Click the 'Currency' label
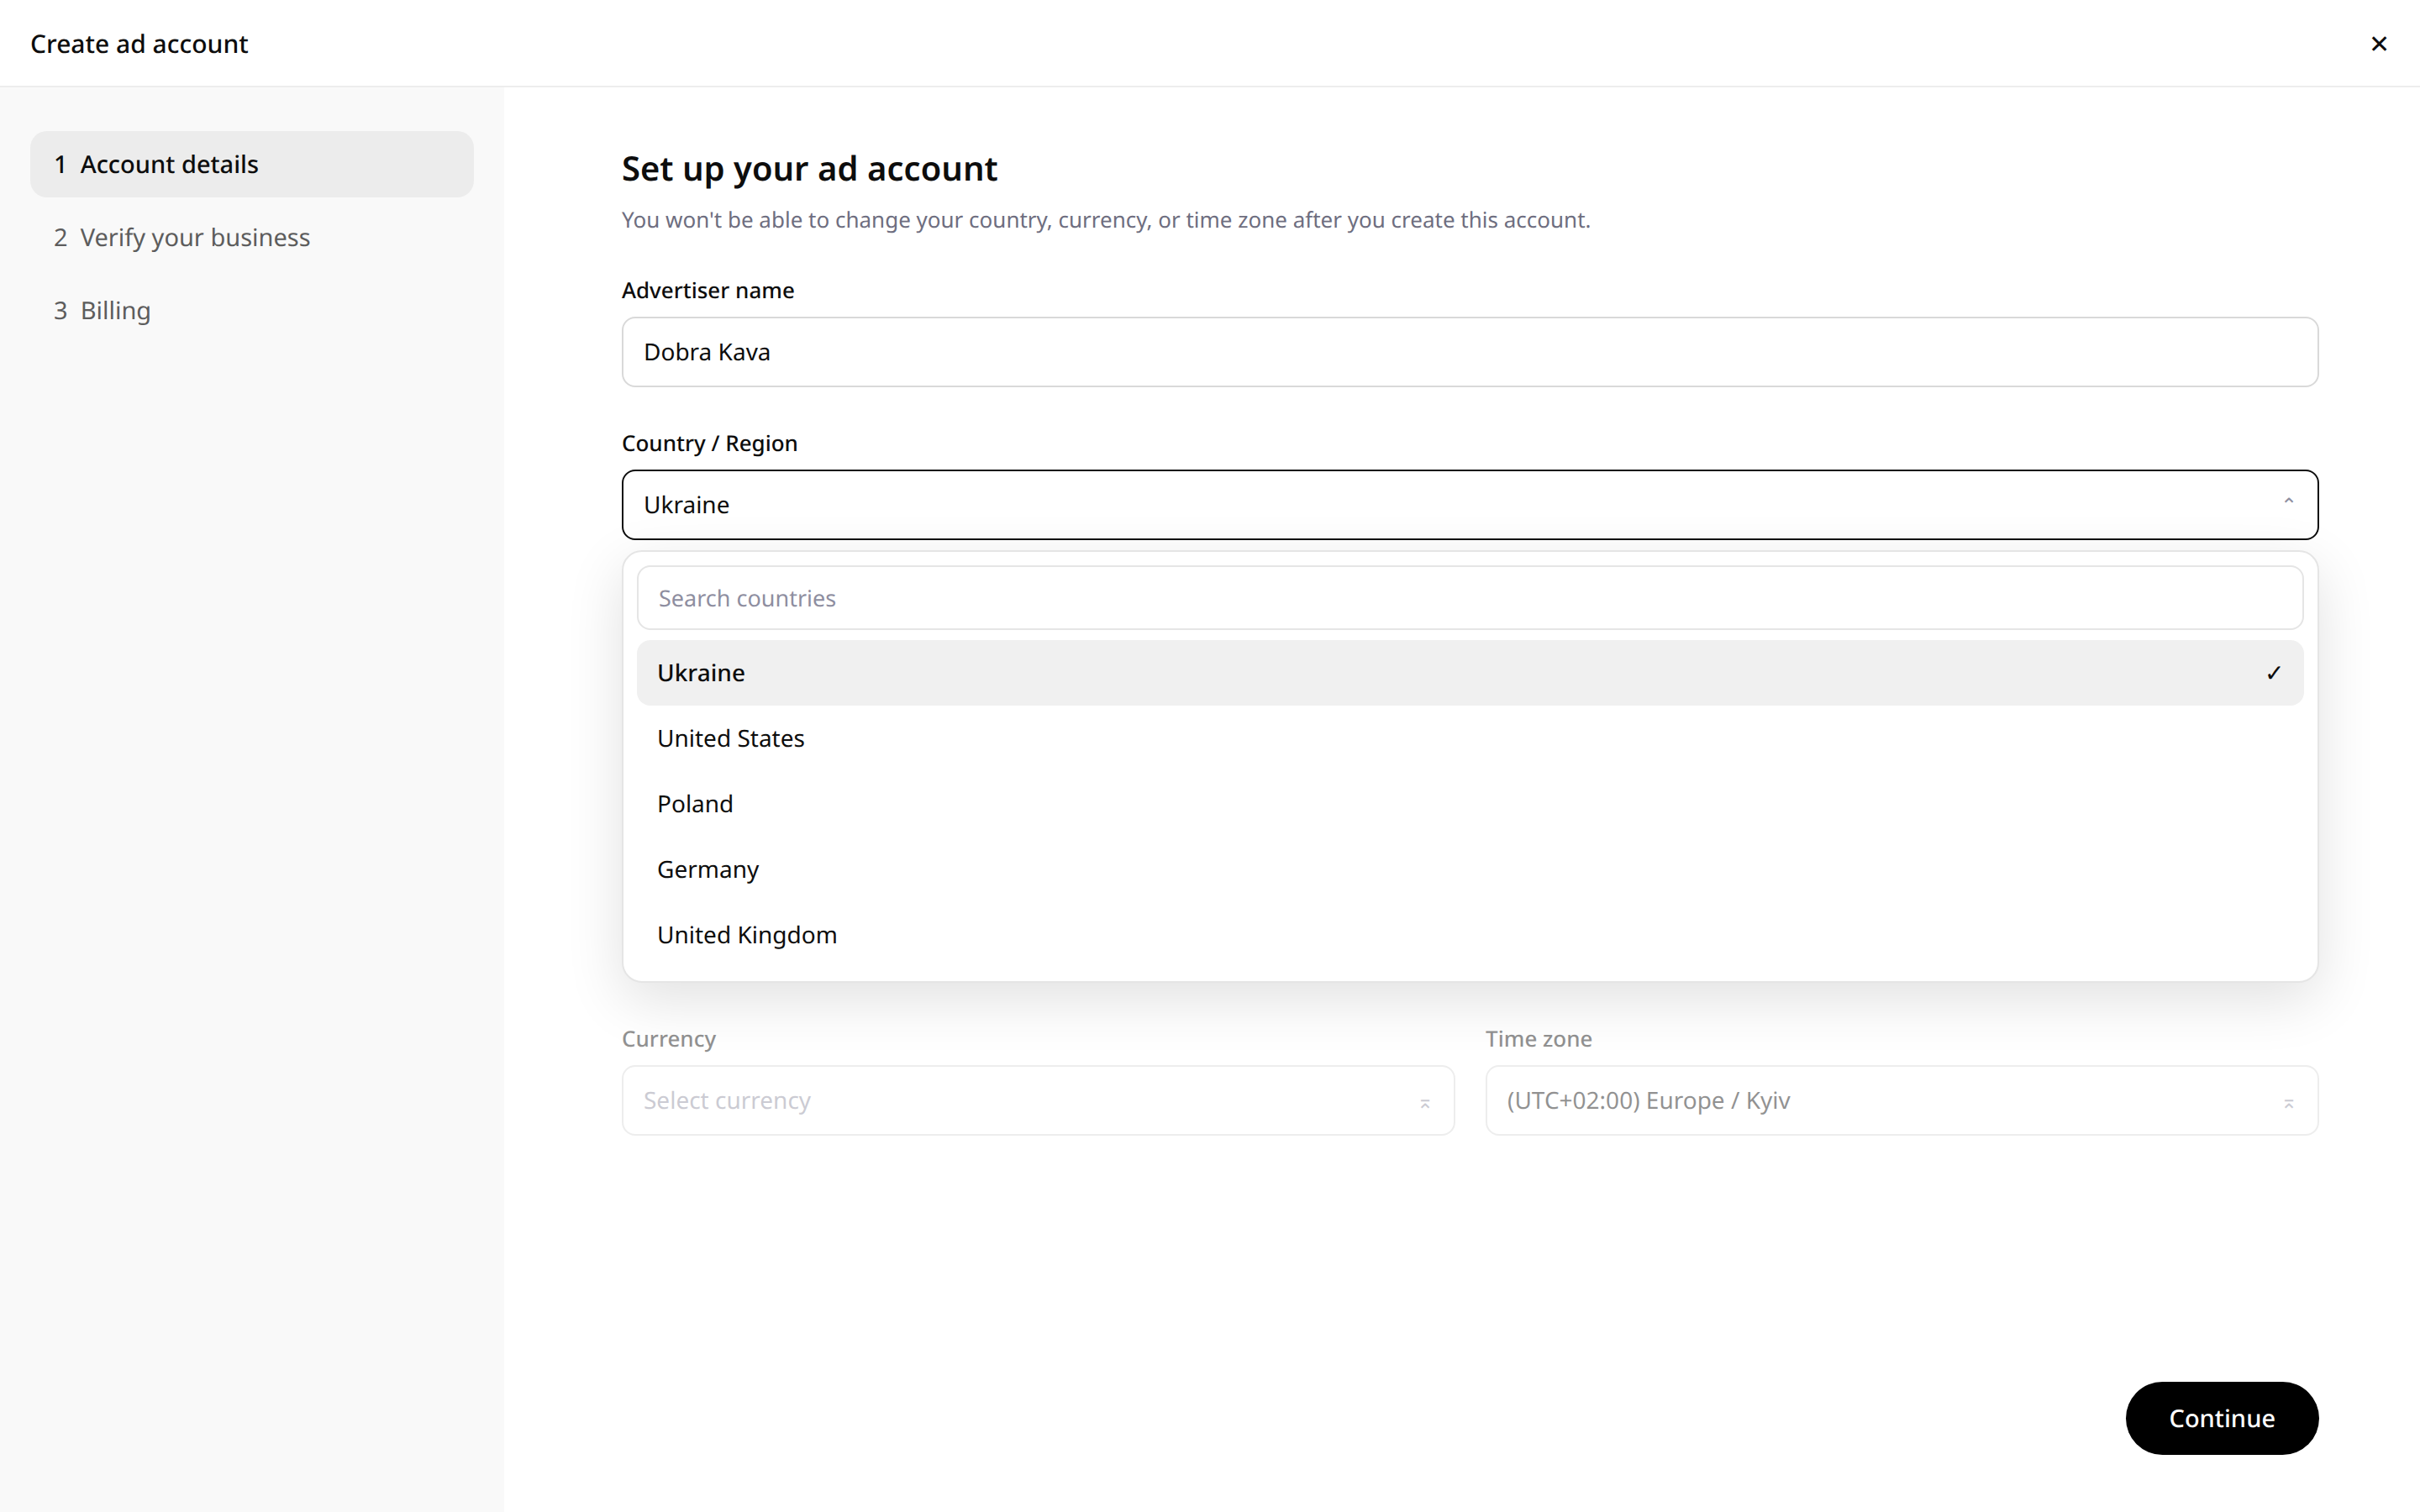This screenshot has height=1512, width=2420. pos(668,1039)
